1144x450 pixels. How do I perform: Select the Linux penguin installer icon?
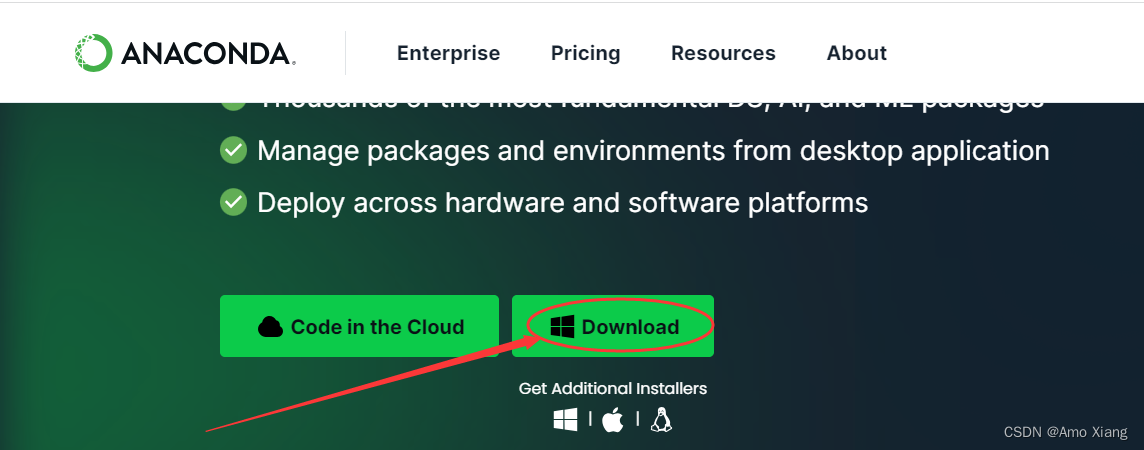[661, 419]
